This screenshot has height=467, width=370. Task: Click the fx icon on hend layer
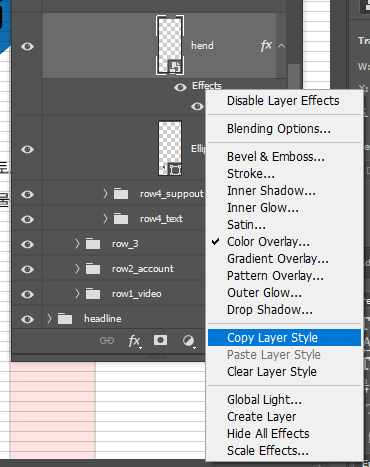pyautogui.click(x=266, y=46)
